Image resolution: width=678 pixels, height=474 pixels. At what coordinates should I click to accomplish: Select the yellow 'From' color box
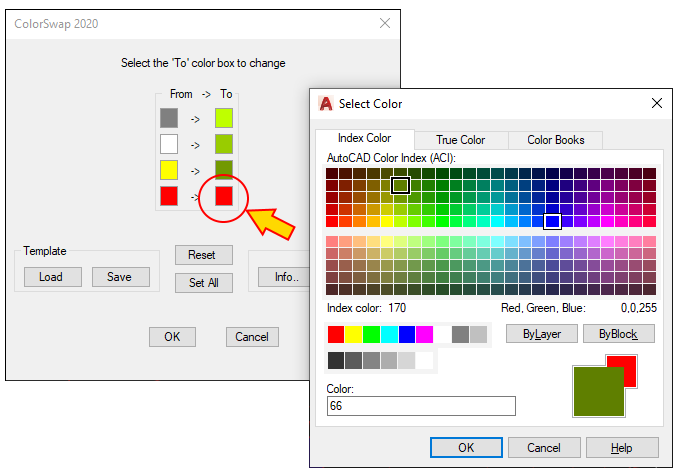click(x=169, y=170)
